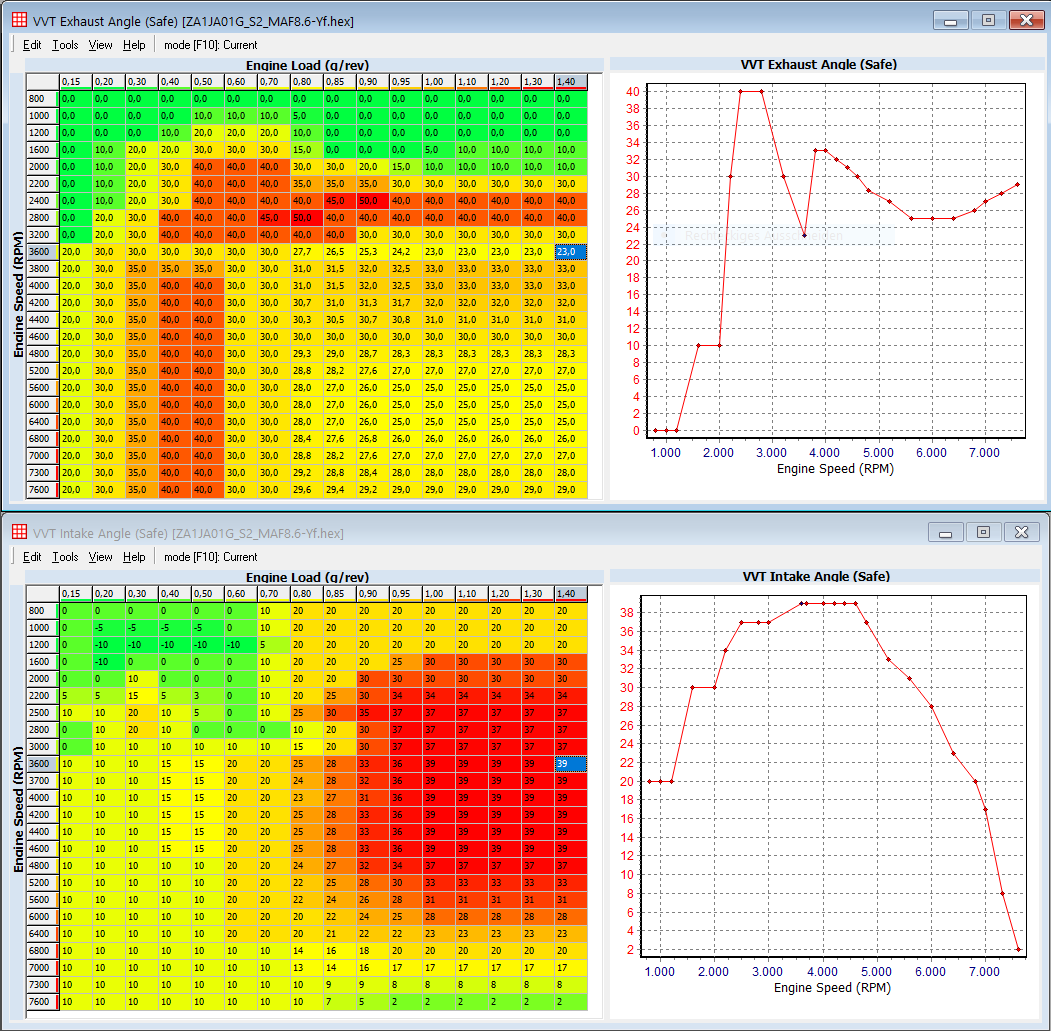
Task: Click the 800 RPM row header in exhaust table
Action: click(41, 99)
